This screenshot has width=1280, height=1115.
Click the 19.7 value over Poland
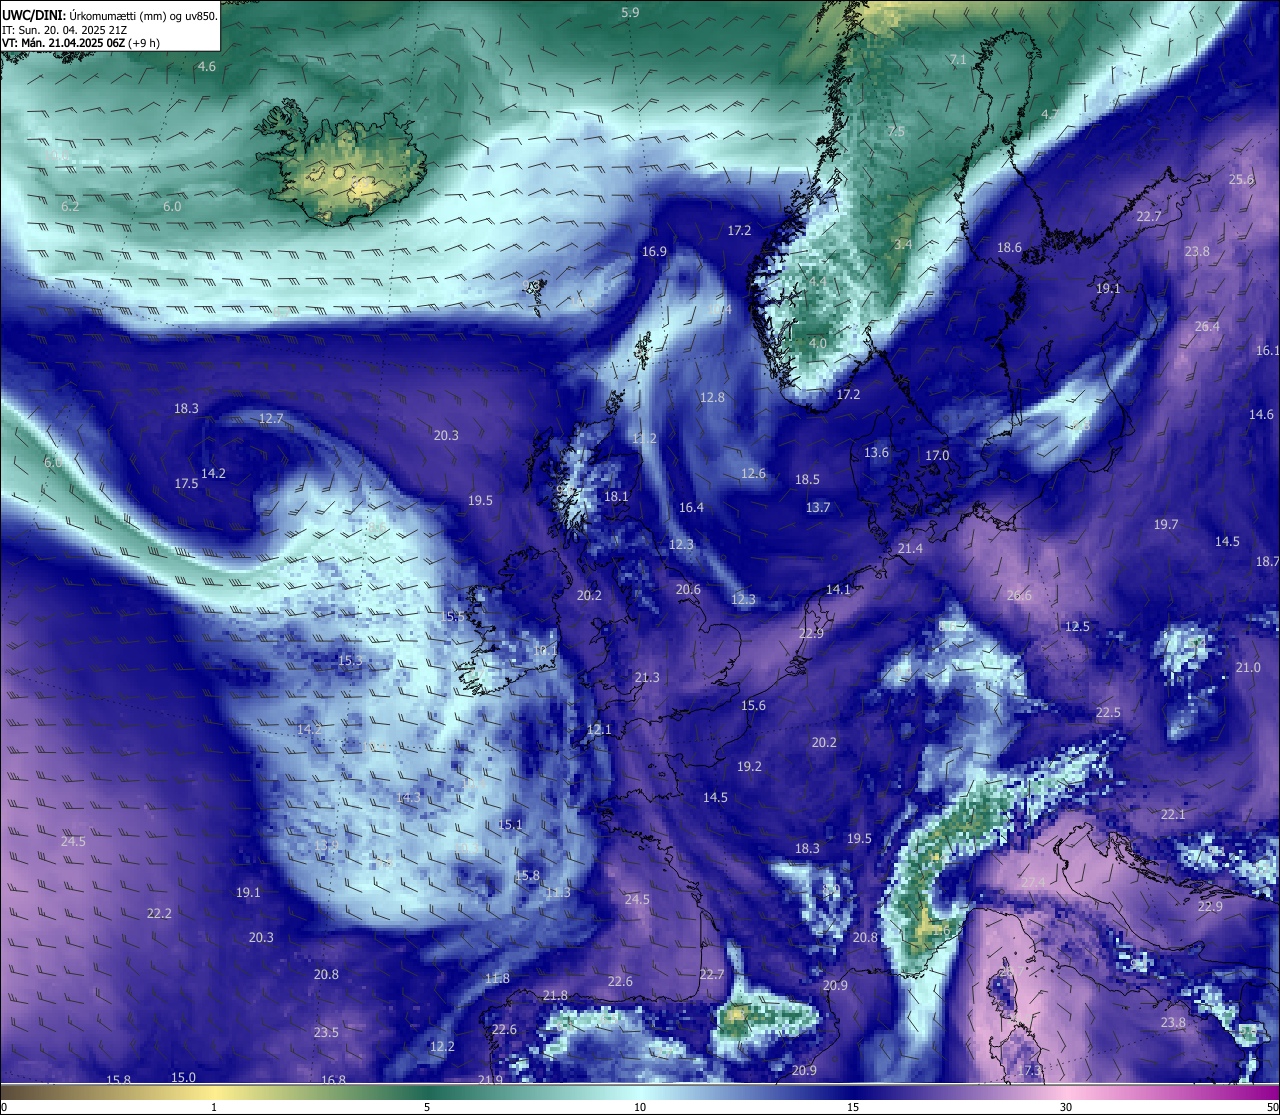1166,525
